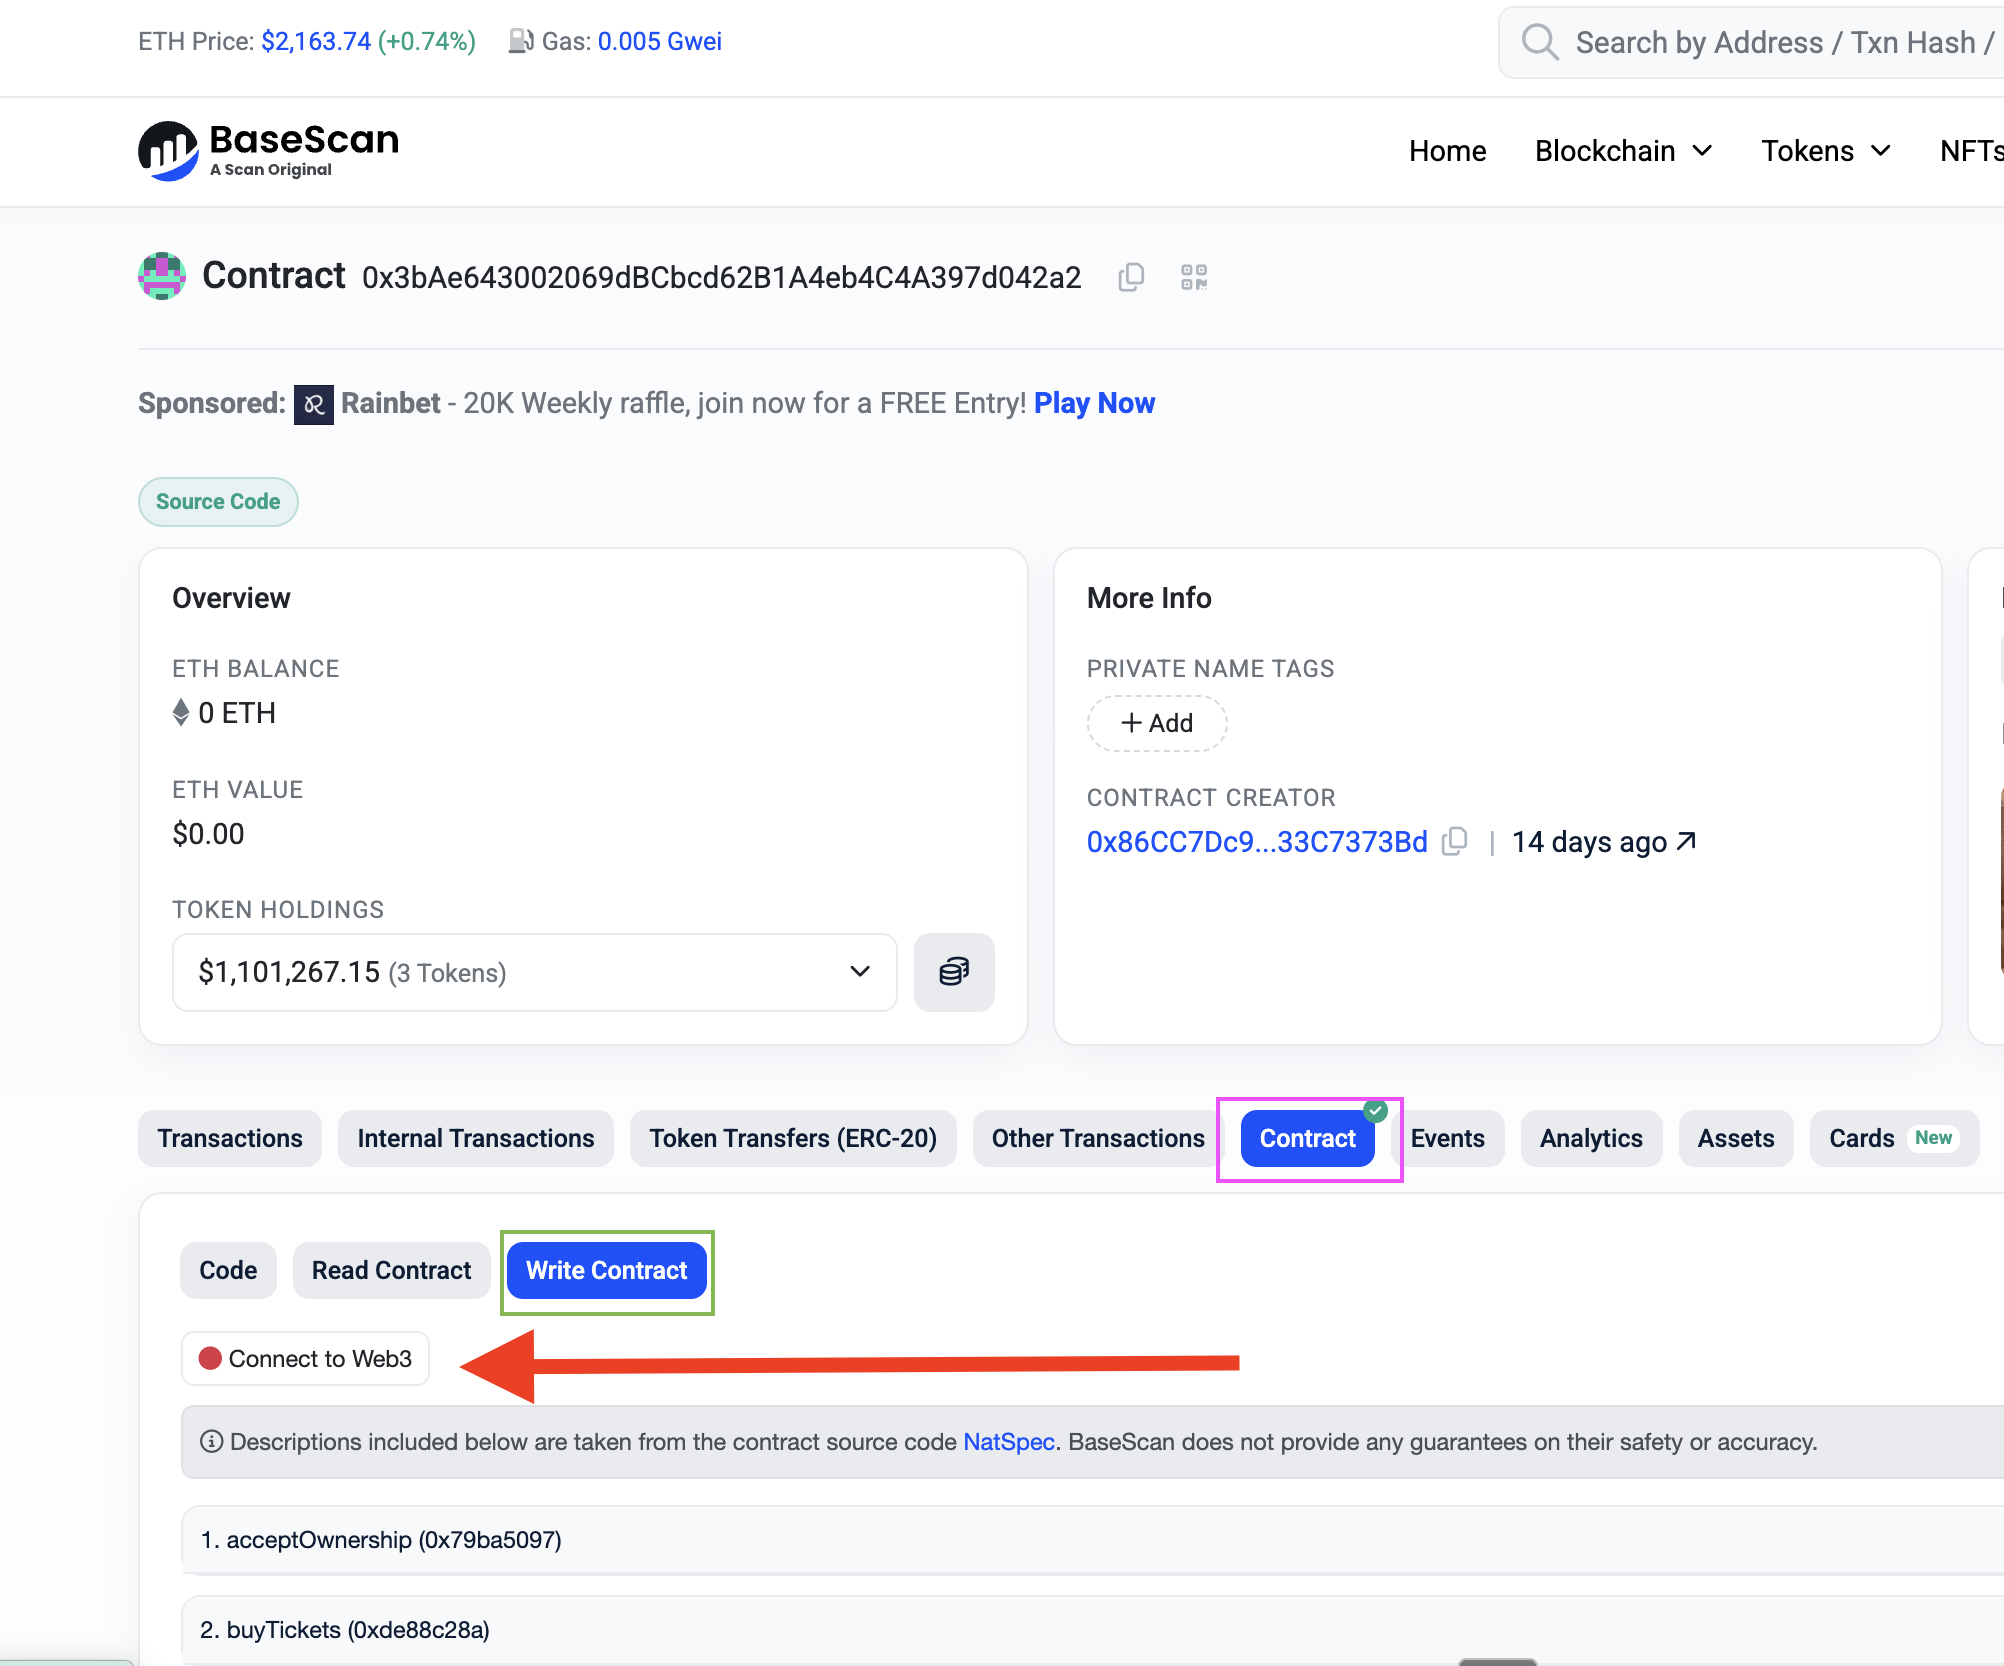
Task: Copy the contract creator address icon
Action: (x=1455, y=842)
